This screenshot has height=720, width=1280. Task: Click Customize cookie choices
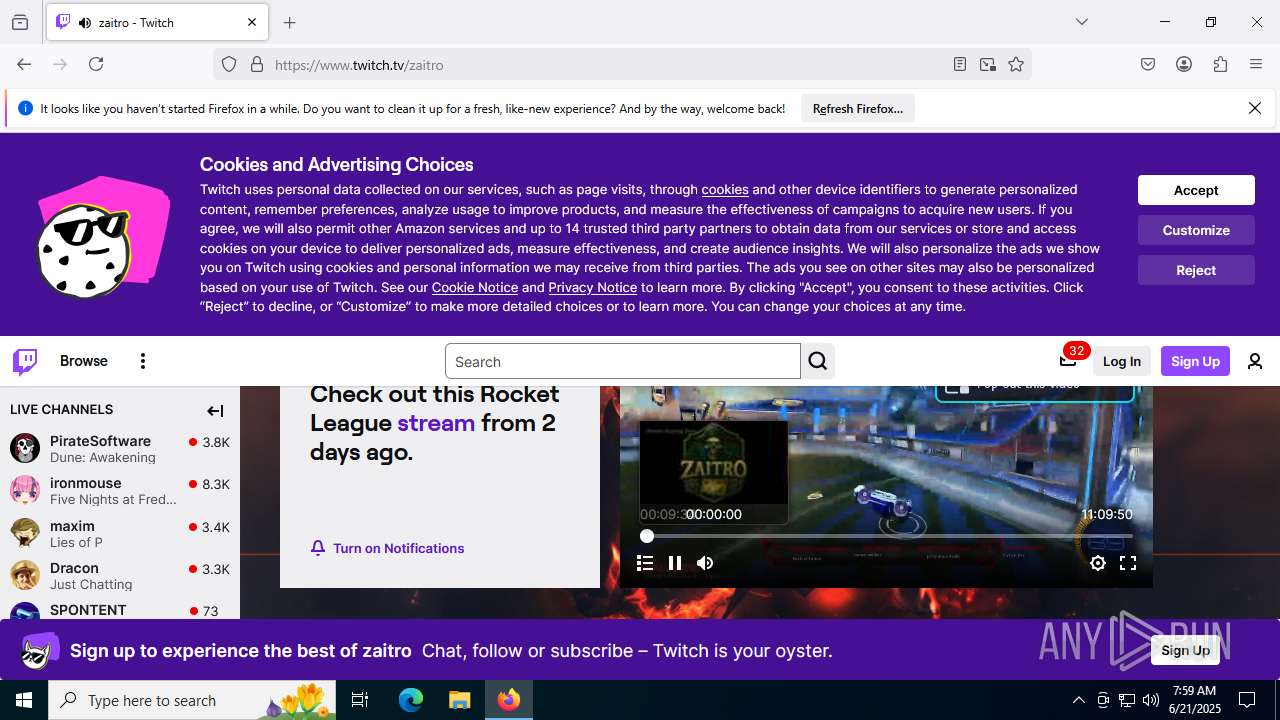click(1196, 230)
